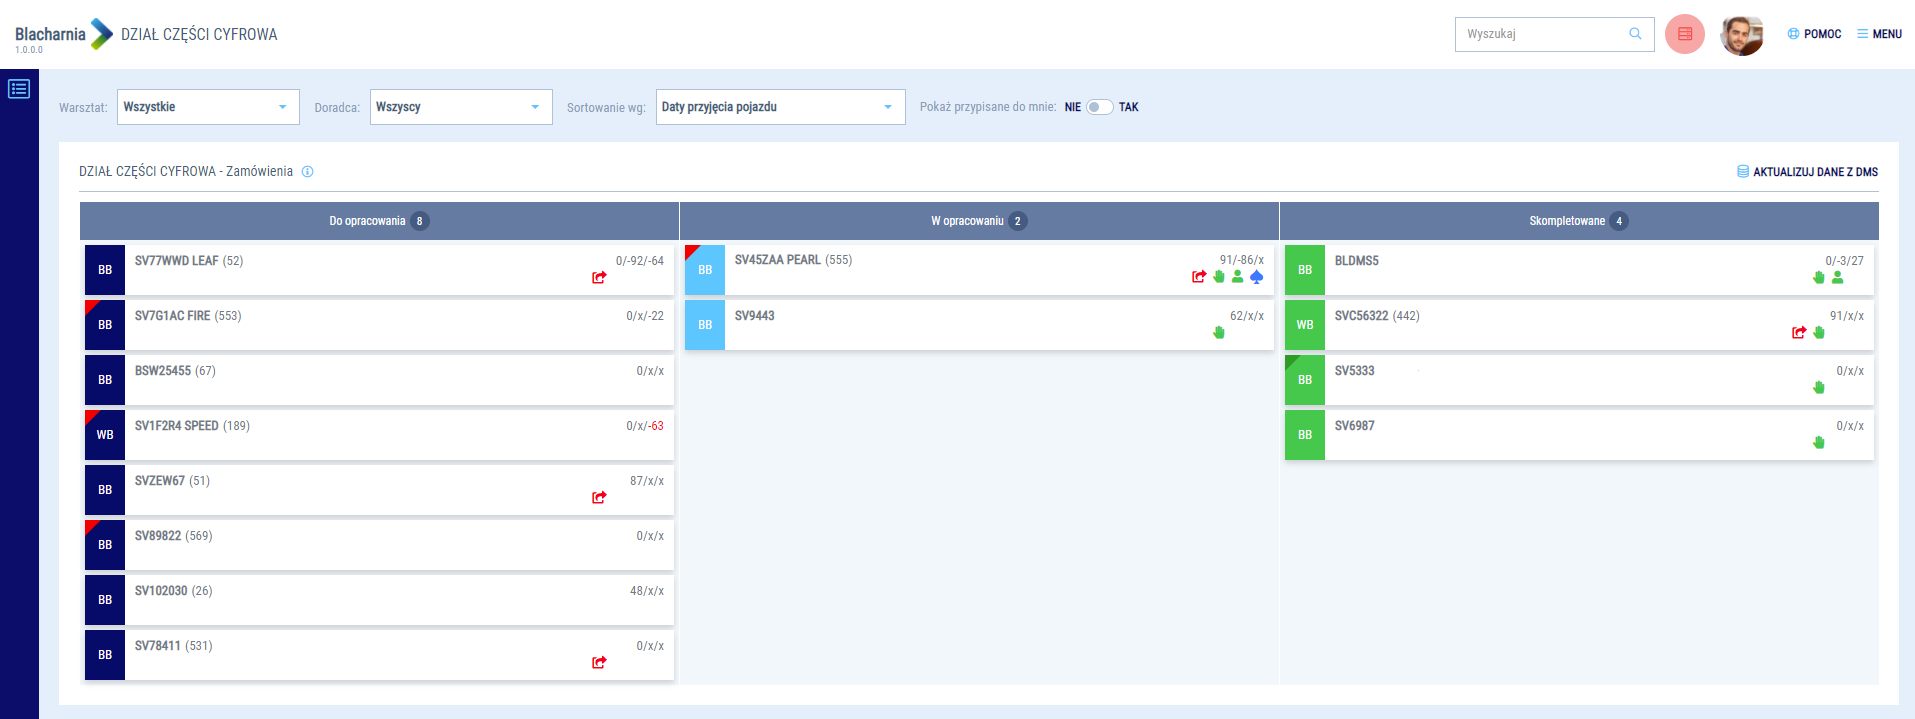Open the Warsztat dropdown
This screenshot has width=1915, height=719.
208,107
